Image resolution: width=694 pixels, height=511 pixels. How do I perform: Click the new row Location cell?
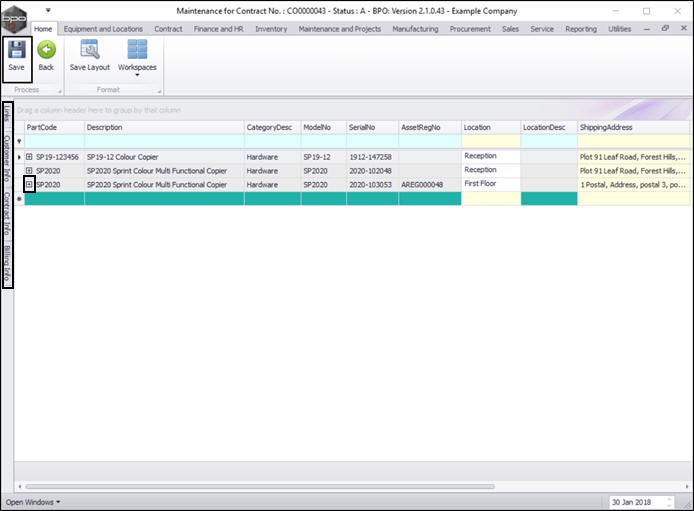(x=491, y=199)
